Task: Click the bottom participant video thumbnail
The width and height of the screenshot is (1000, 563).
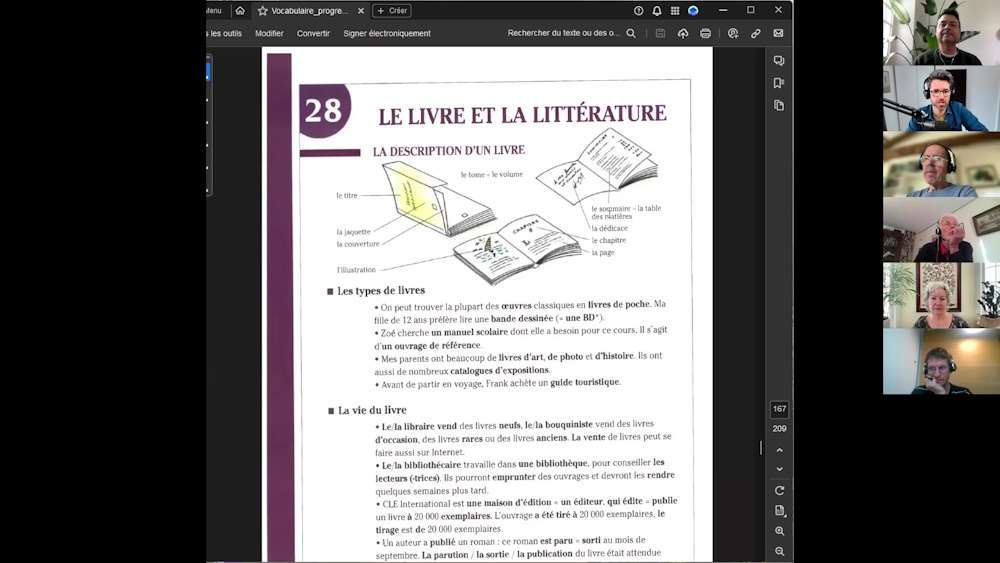Action: click(x=941, y=362)
